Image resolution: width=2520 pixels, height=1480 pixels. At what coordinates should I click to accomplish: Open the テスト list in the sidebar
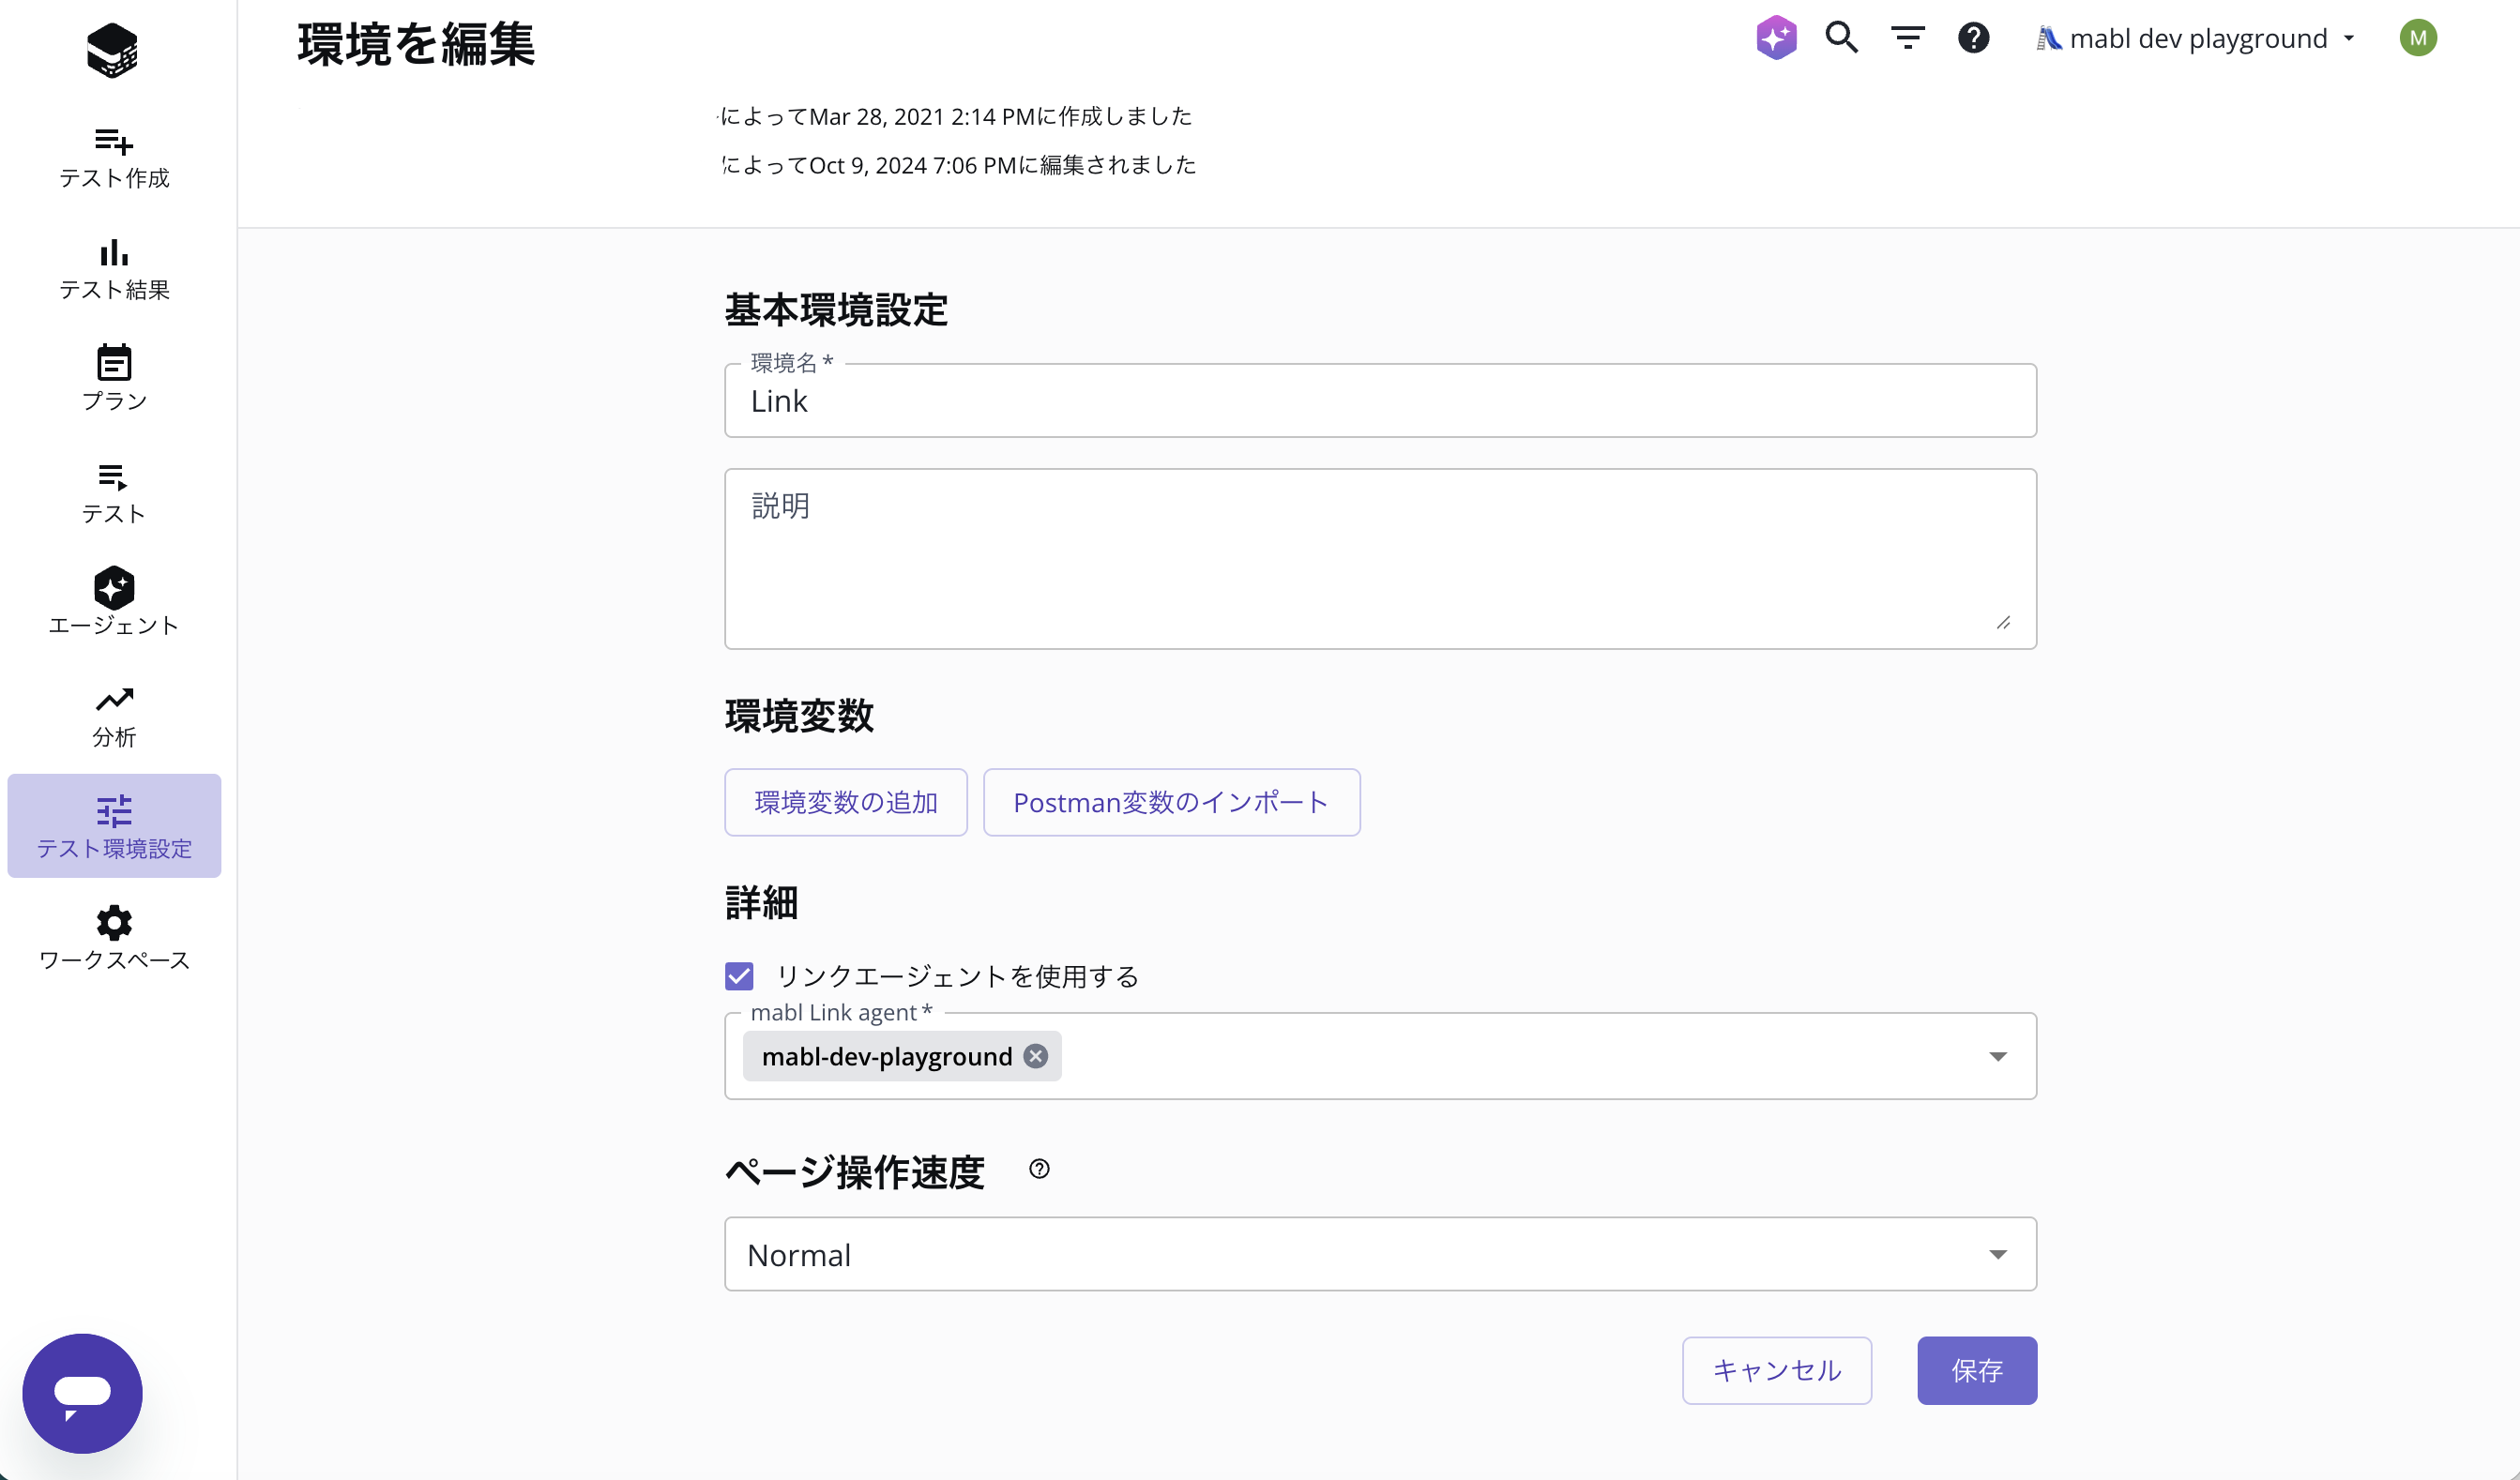coord(114,493)
